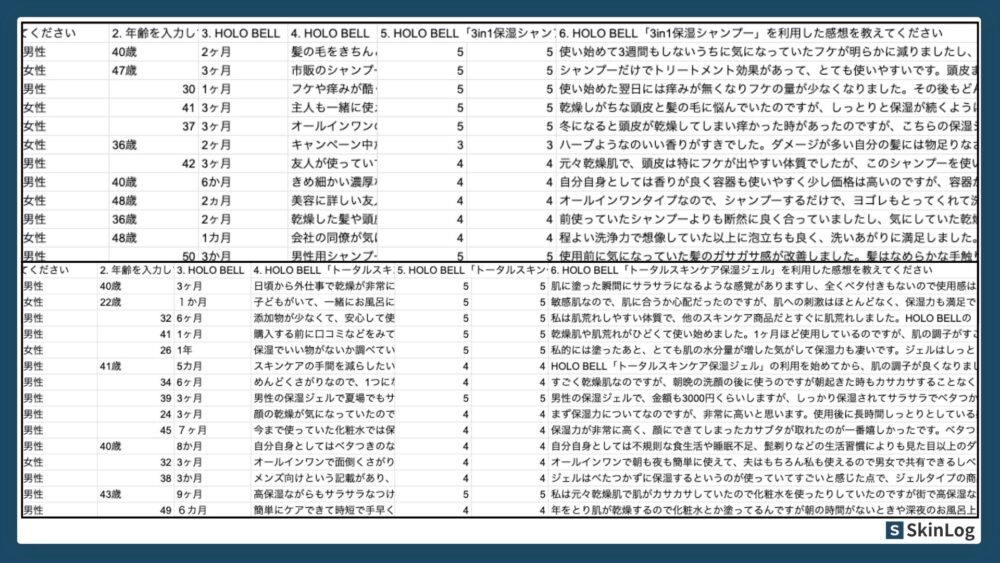Click the cell starting with メンズ向けという記載
Image resolution: width=1000 pixels, height=563 pixels.
tap(322, 478)
